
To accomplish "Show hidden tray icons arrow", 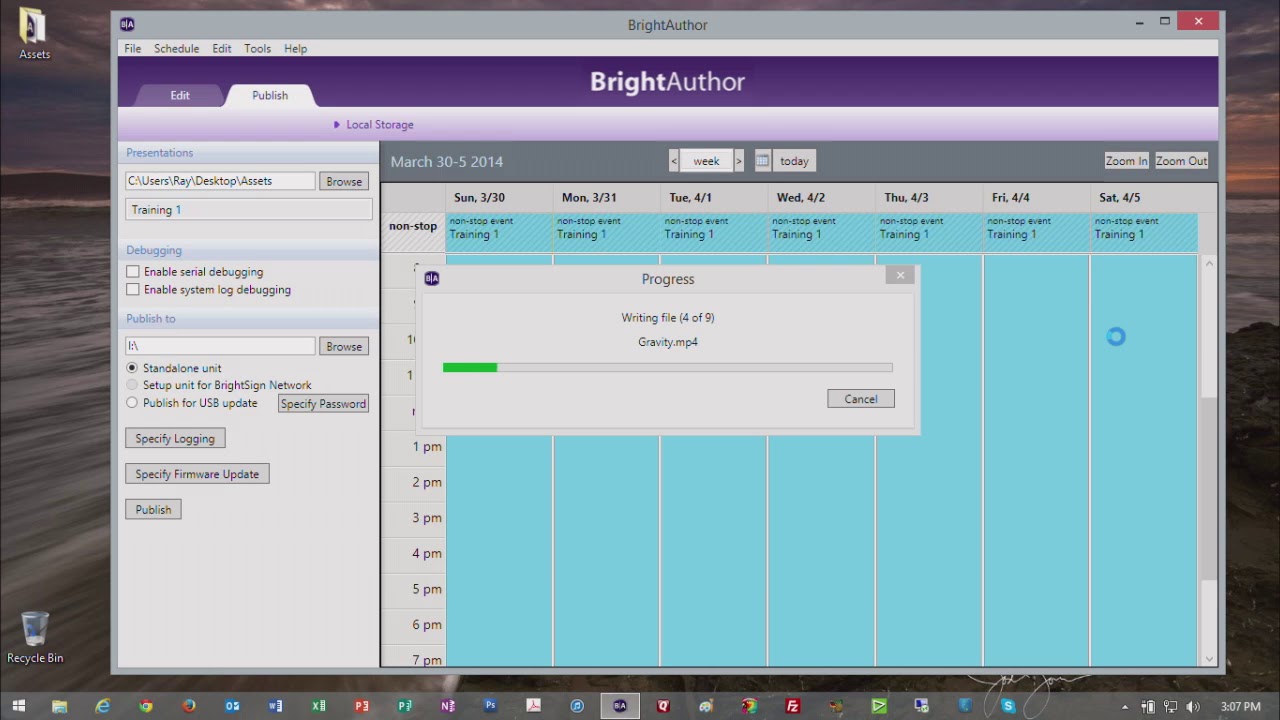I will (x=1125, y=707).
